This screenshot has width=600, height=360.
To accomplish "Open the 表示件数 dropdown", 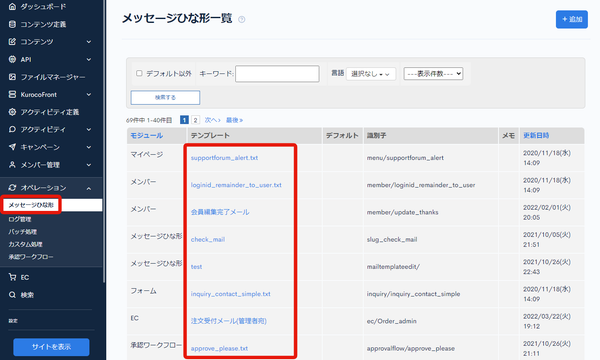I will (x=433, y=73).
